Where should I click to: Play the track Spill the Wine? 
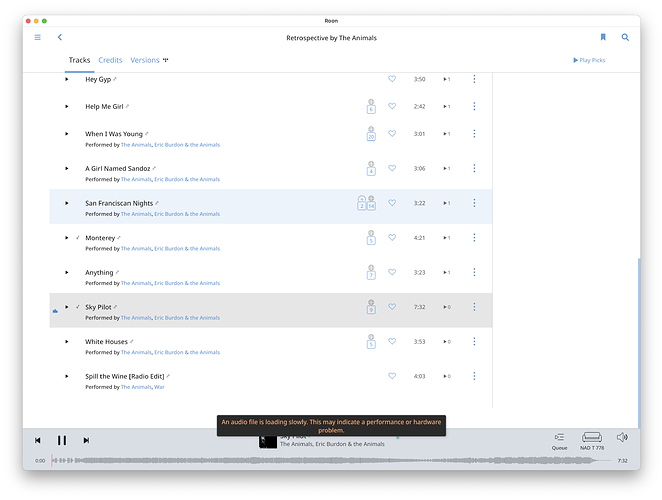[x=67, y=376]
